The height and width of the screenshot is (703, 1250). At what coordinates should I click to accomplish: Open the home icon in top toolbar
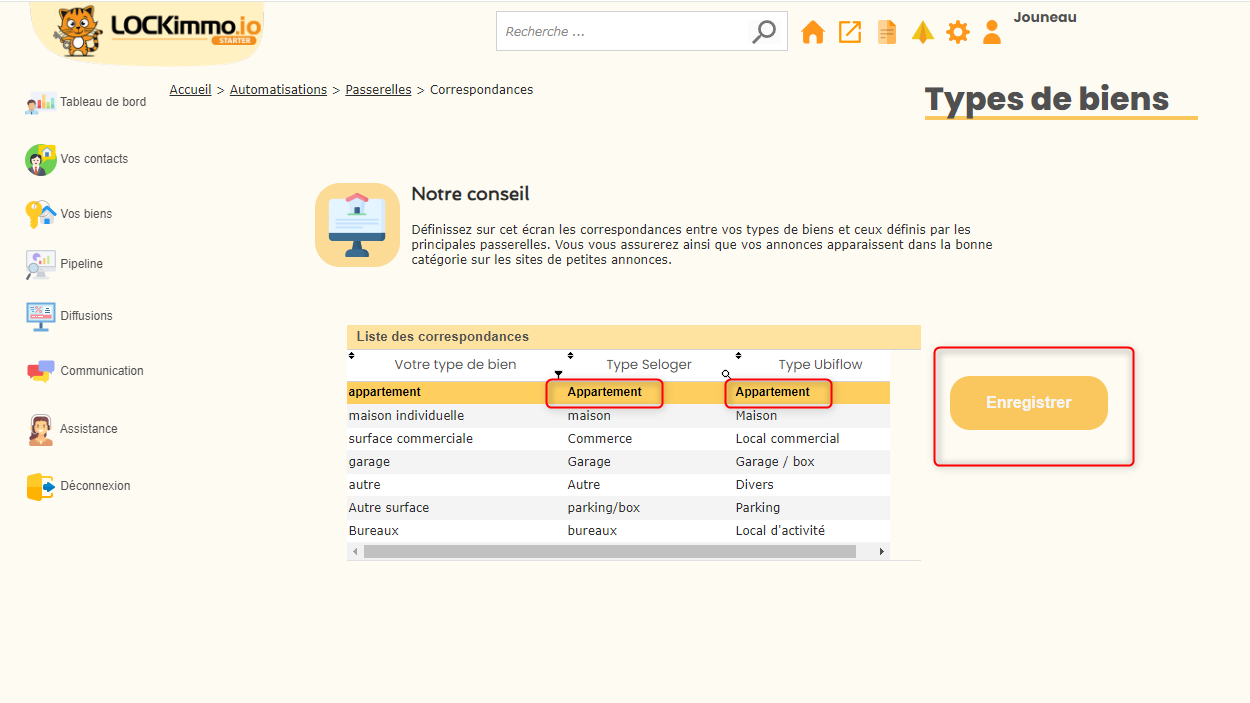[813, 32]
